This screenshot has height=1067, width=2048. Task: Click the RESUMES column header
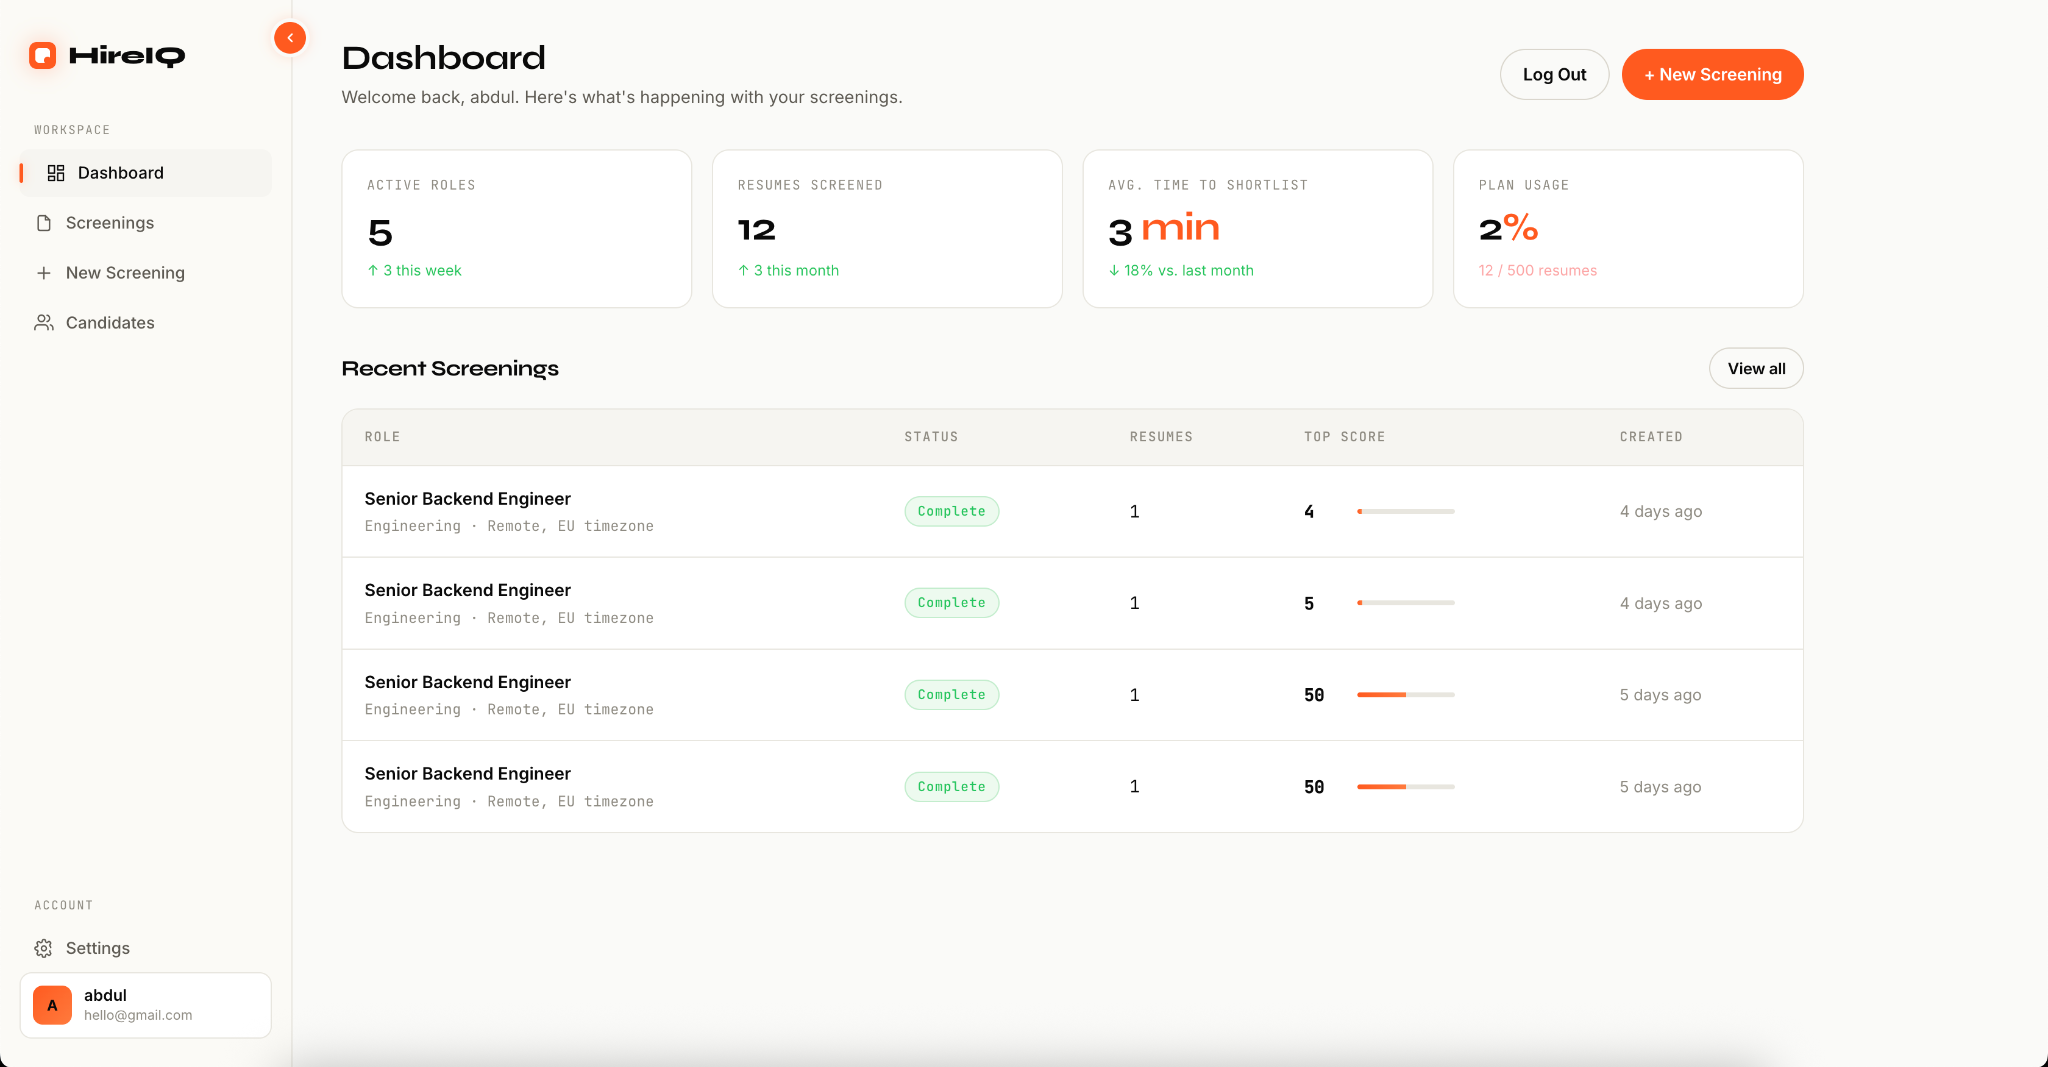[1161, 437]
